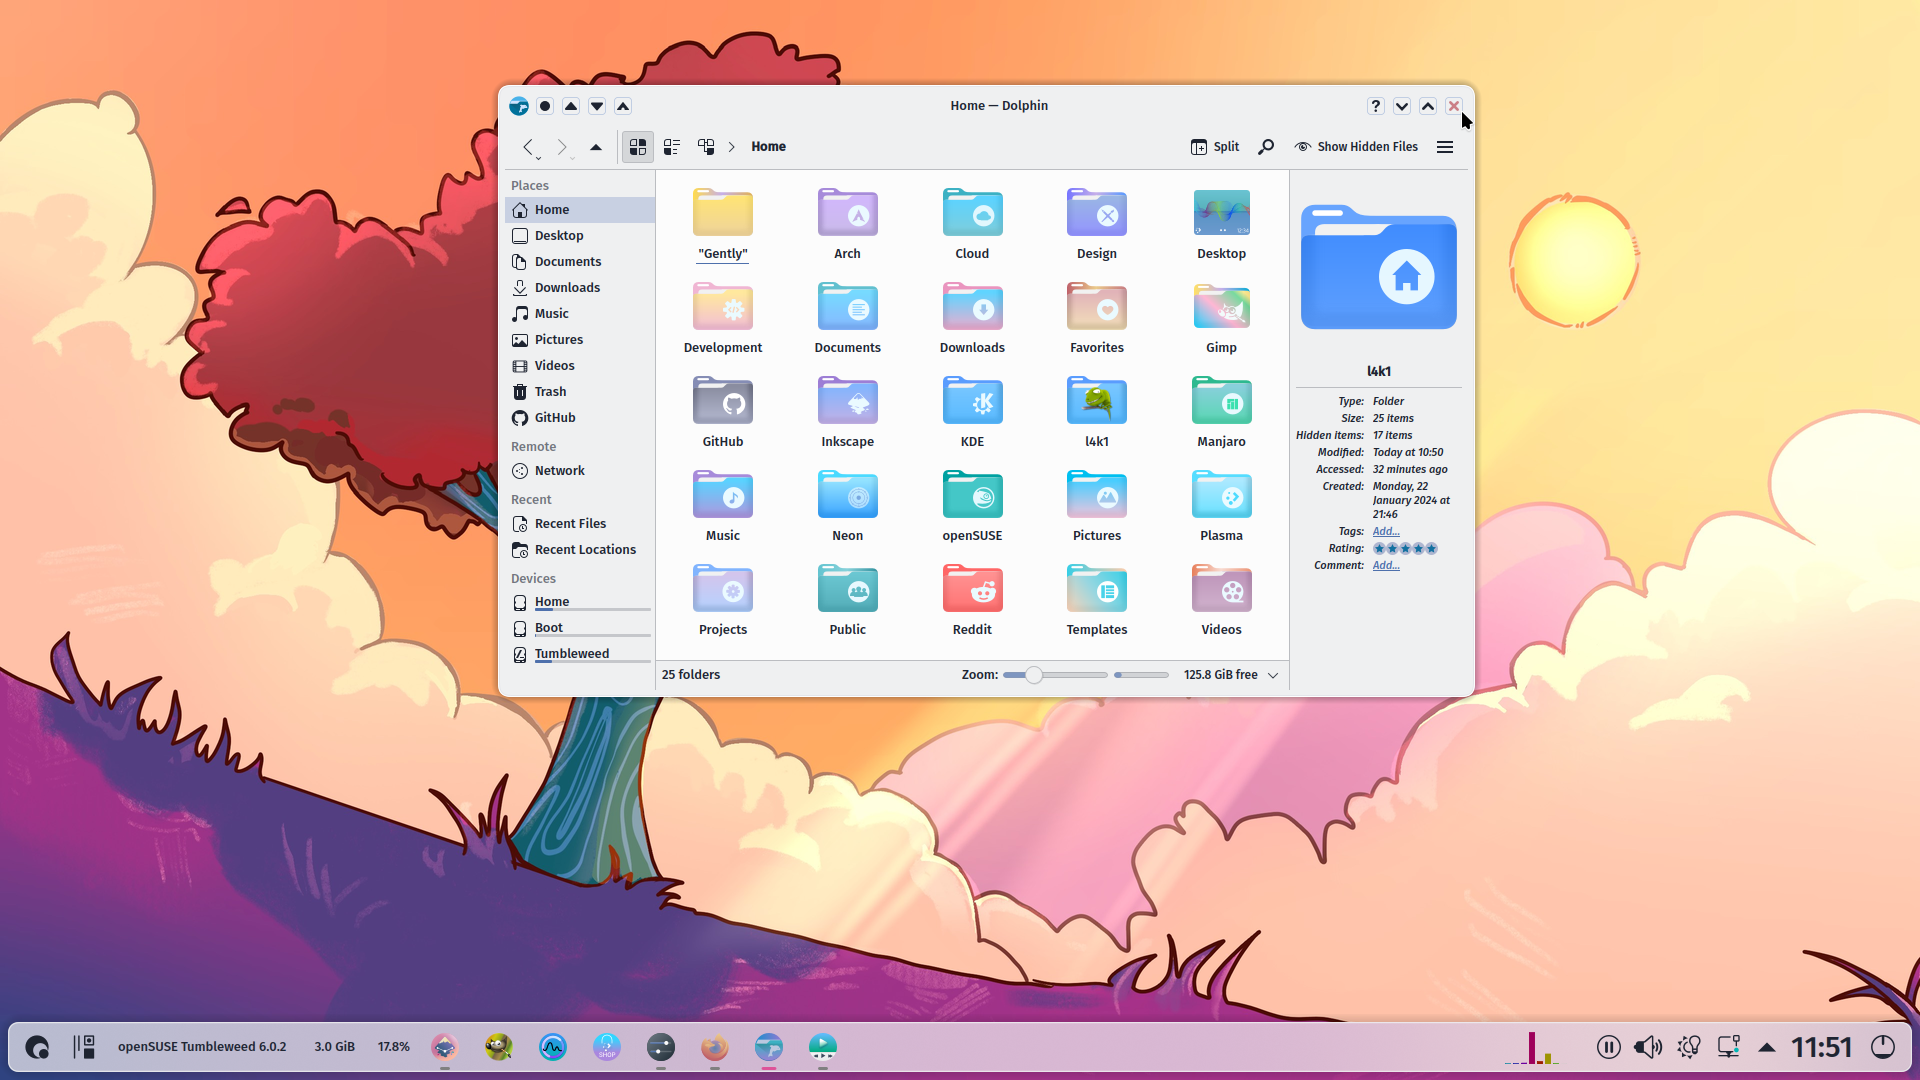Click the large home folder preview
Screen dimensions: 1920x1080
tap(1378, 267)
